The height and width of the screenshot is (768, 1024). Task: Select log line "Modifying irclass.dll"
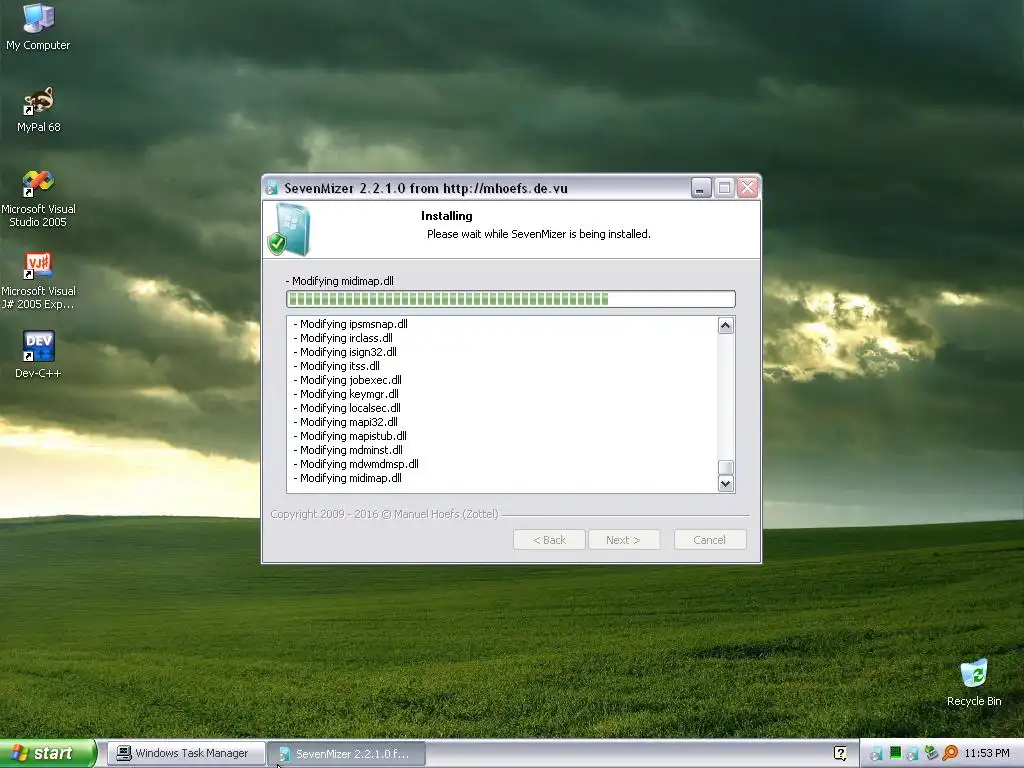pos(344,338)
